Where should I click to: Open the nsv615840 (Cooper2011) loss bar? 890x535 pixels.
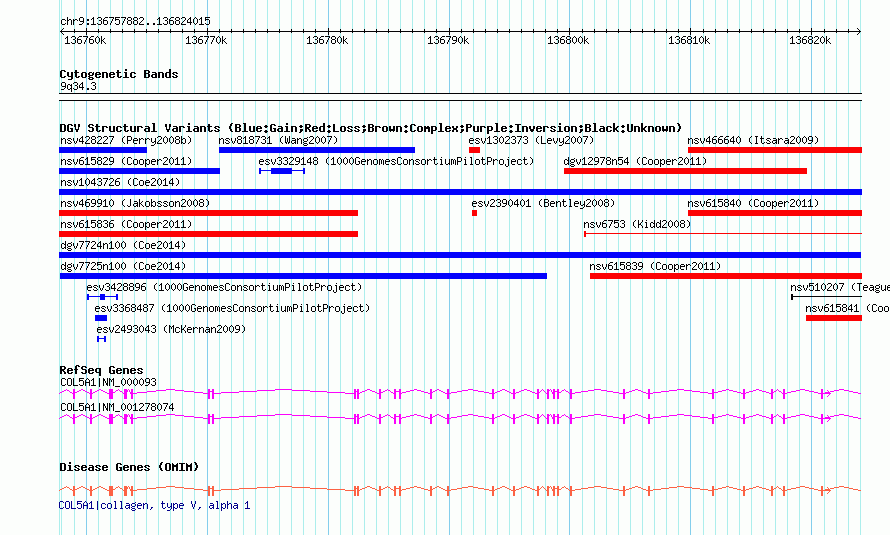(775, 213)
